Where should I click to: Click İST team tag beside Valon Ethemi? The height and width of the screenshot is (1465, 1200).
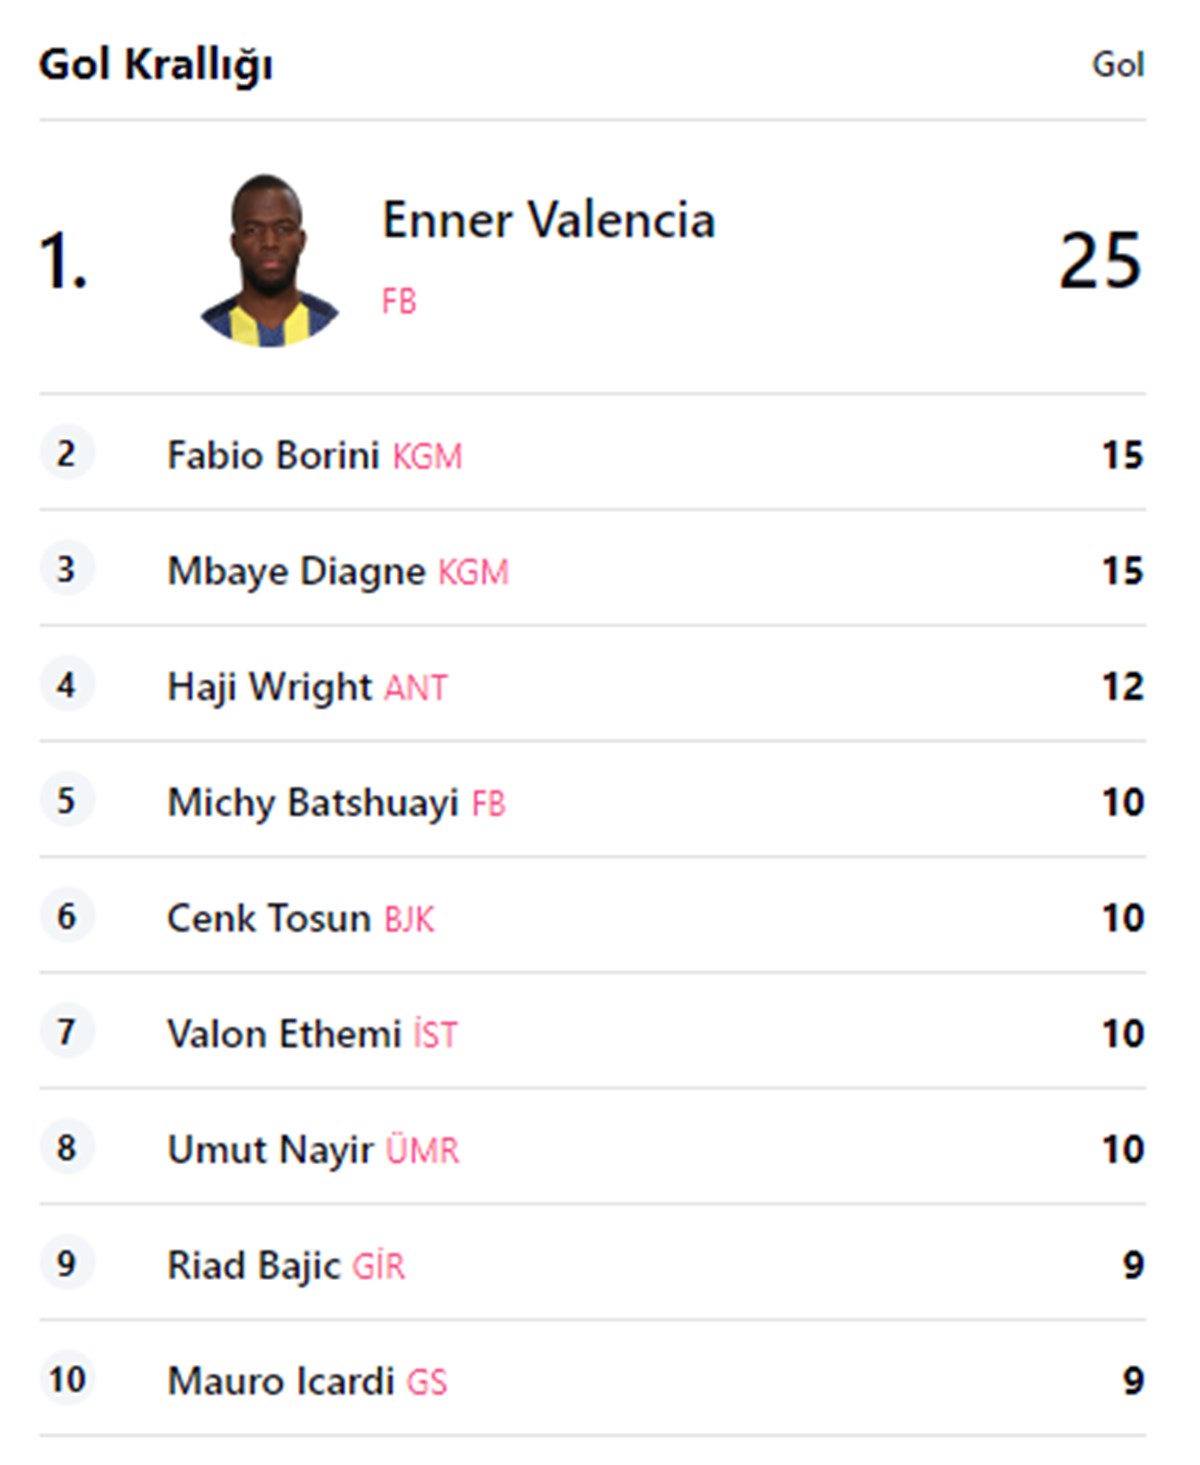tap(435, 1034)
